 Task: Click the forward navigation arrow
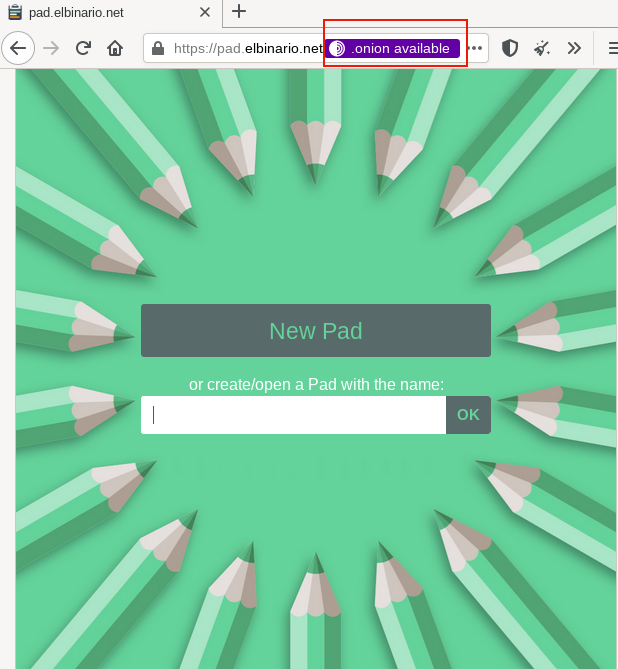(51, 48)
